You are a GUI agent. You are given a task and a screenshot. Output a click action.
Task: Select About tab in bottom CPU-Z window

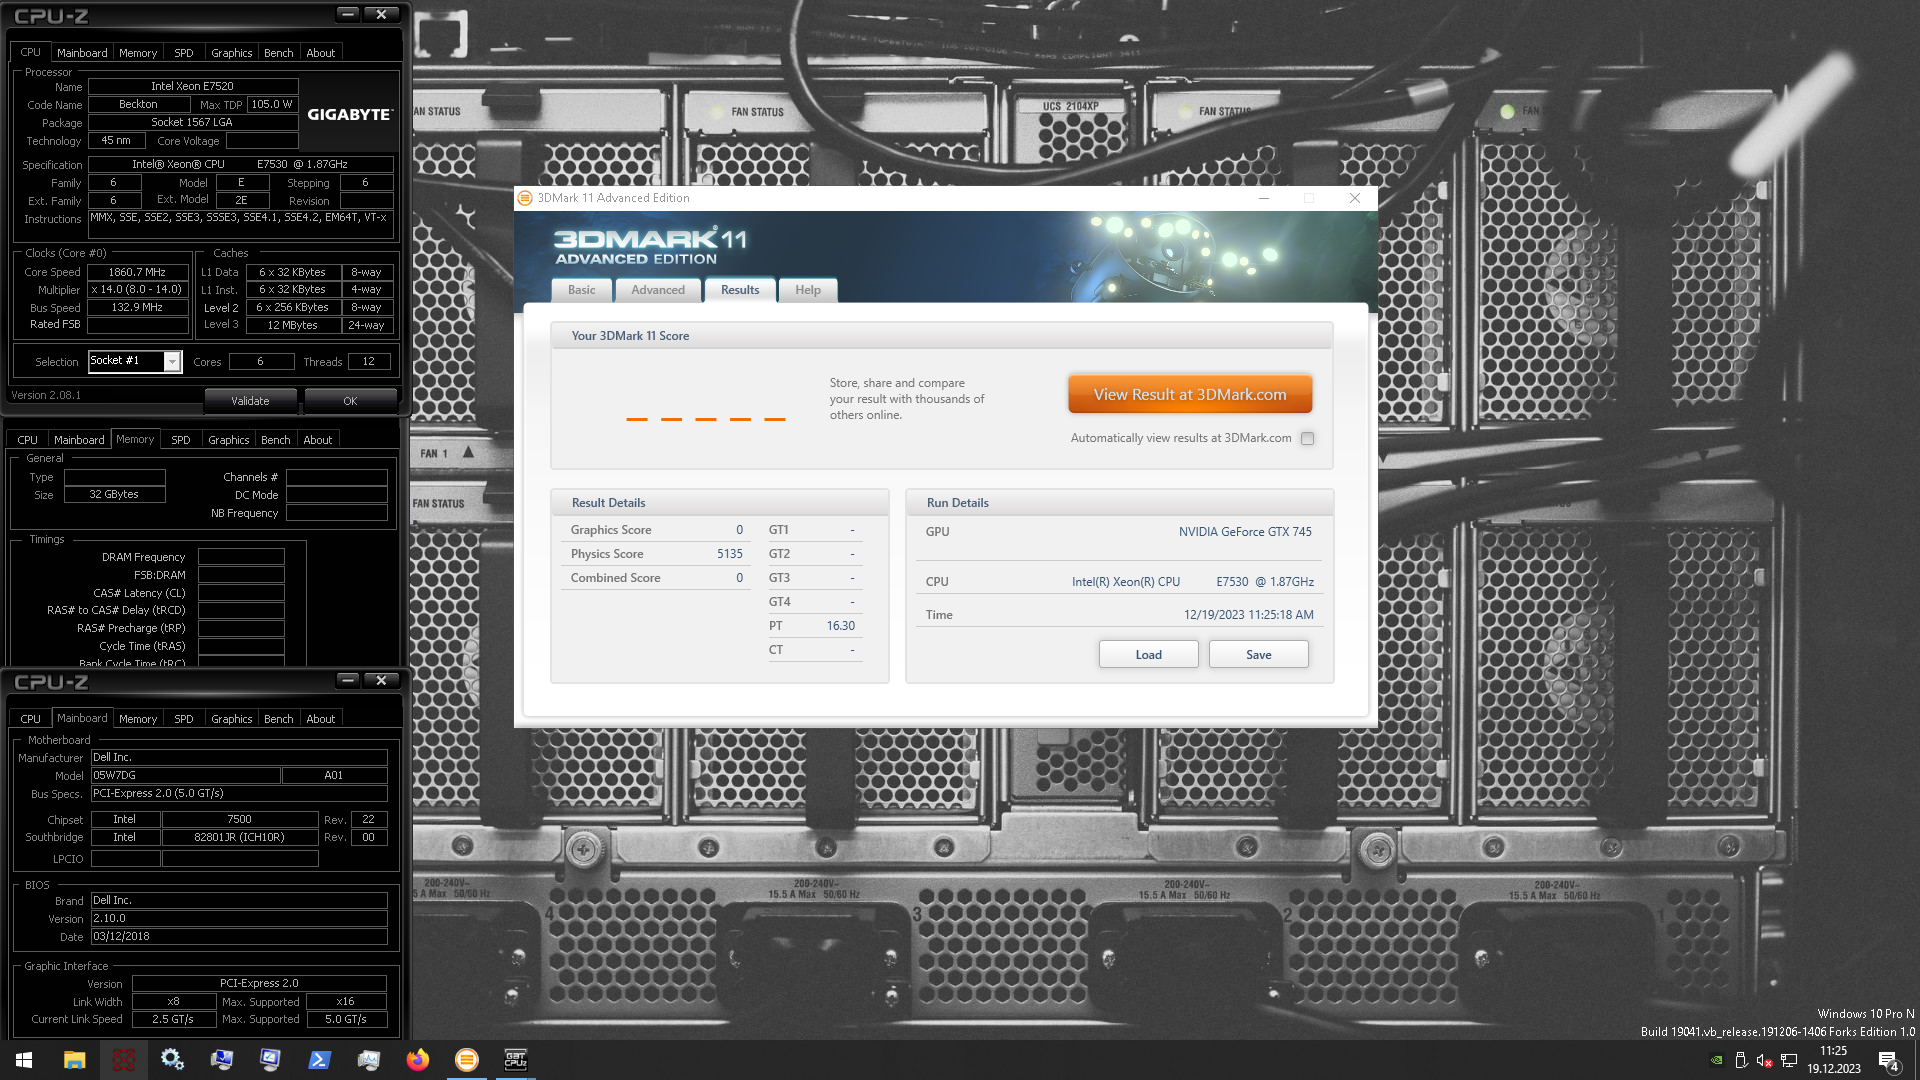(x=321, y=719)
